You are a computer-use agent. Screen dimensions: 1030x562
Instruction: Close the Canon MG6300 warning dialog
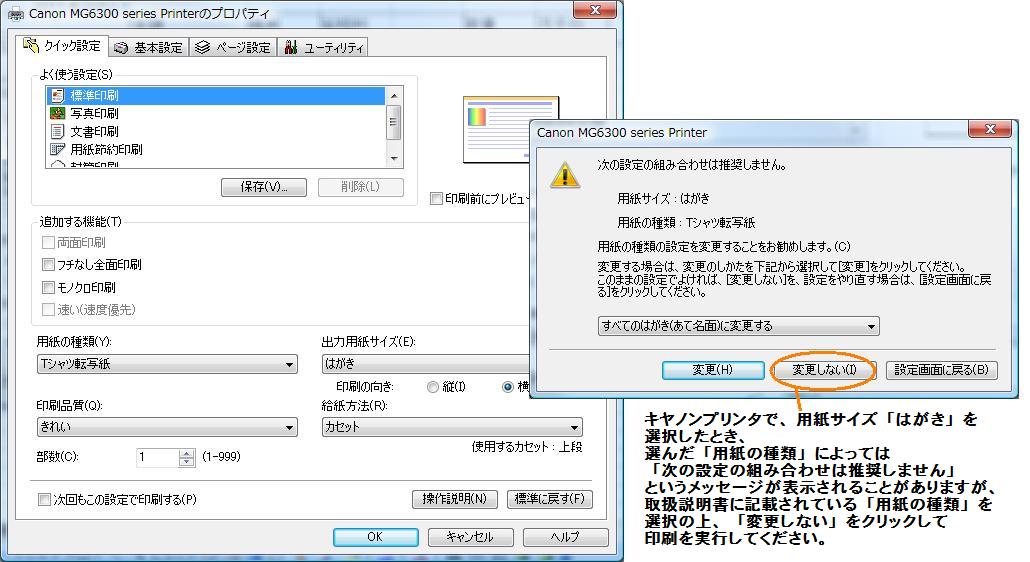coord(990,129)
